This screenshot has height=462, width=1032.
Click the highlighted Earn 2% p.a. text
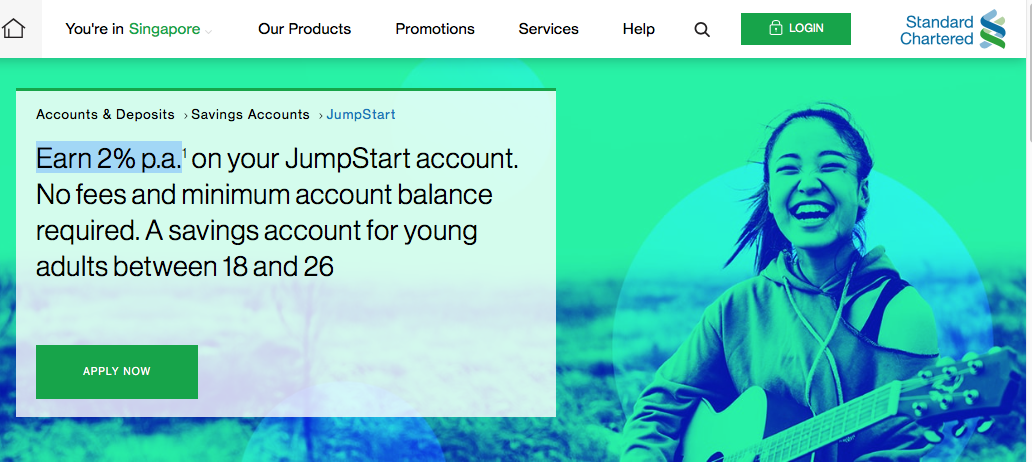pos(109,159)
